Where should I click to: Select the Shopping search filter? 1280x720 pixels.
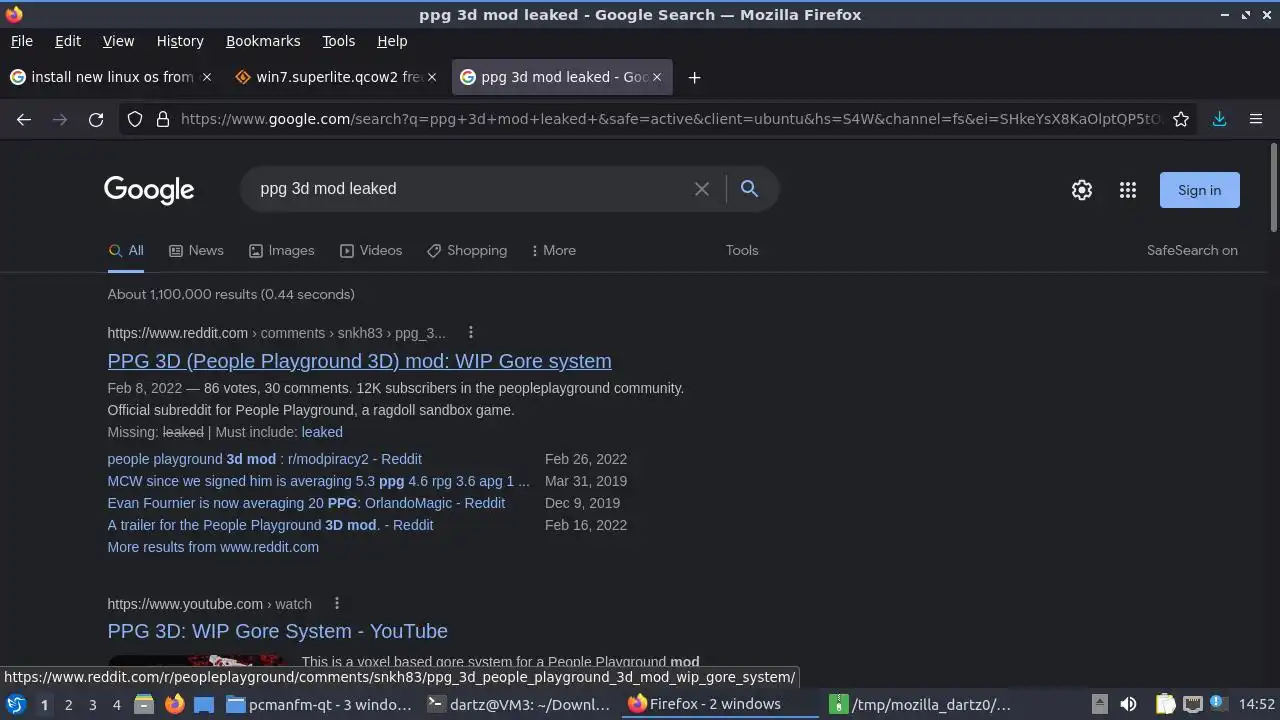(x=467, y=251)
